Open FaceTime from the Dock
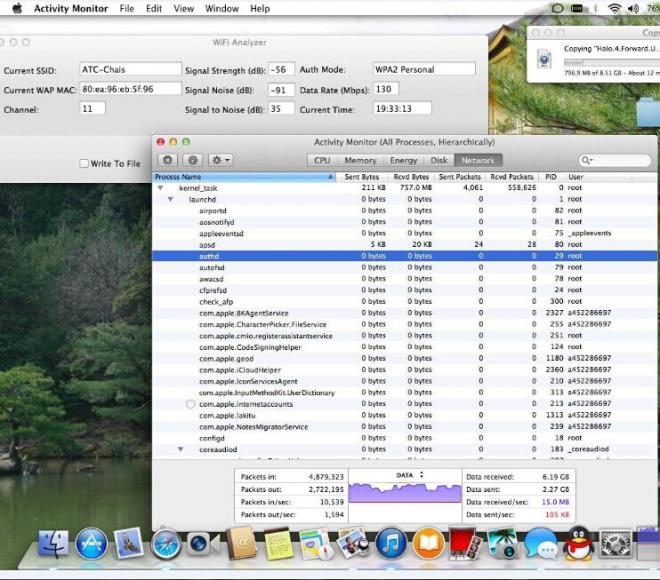 pyautogui.click(x=203, y=544)
